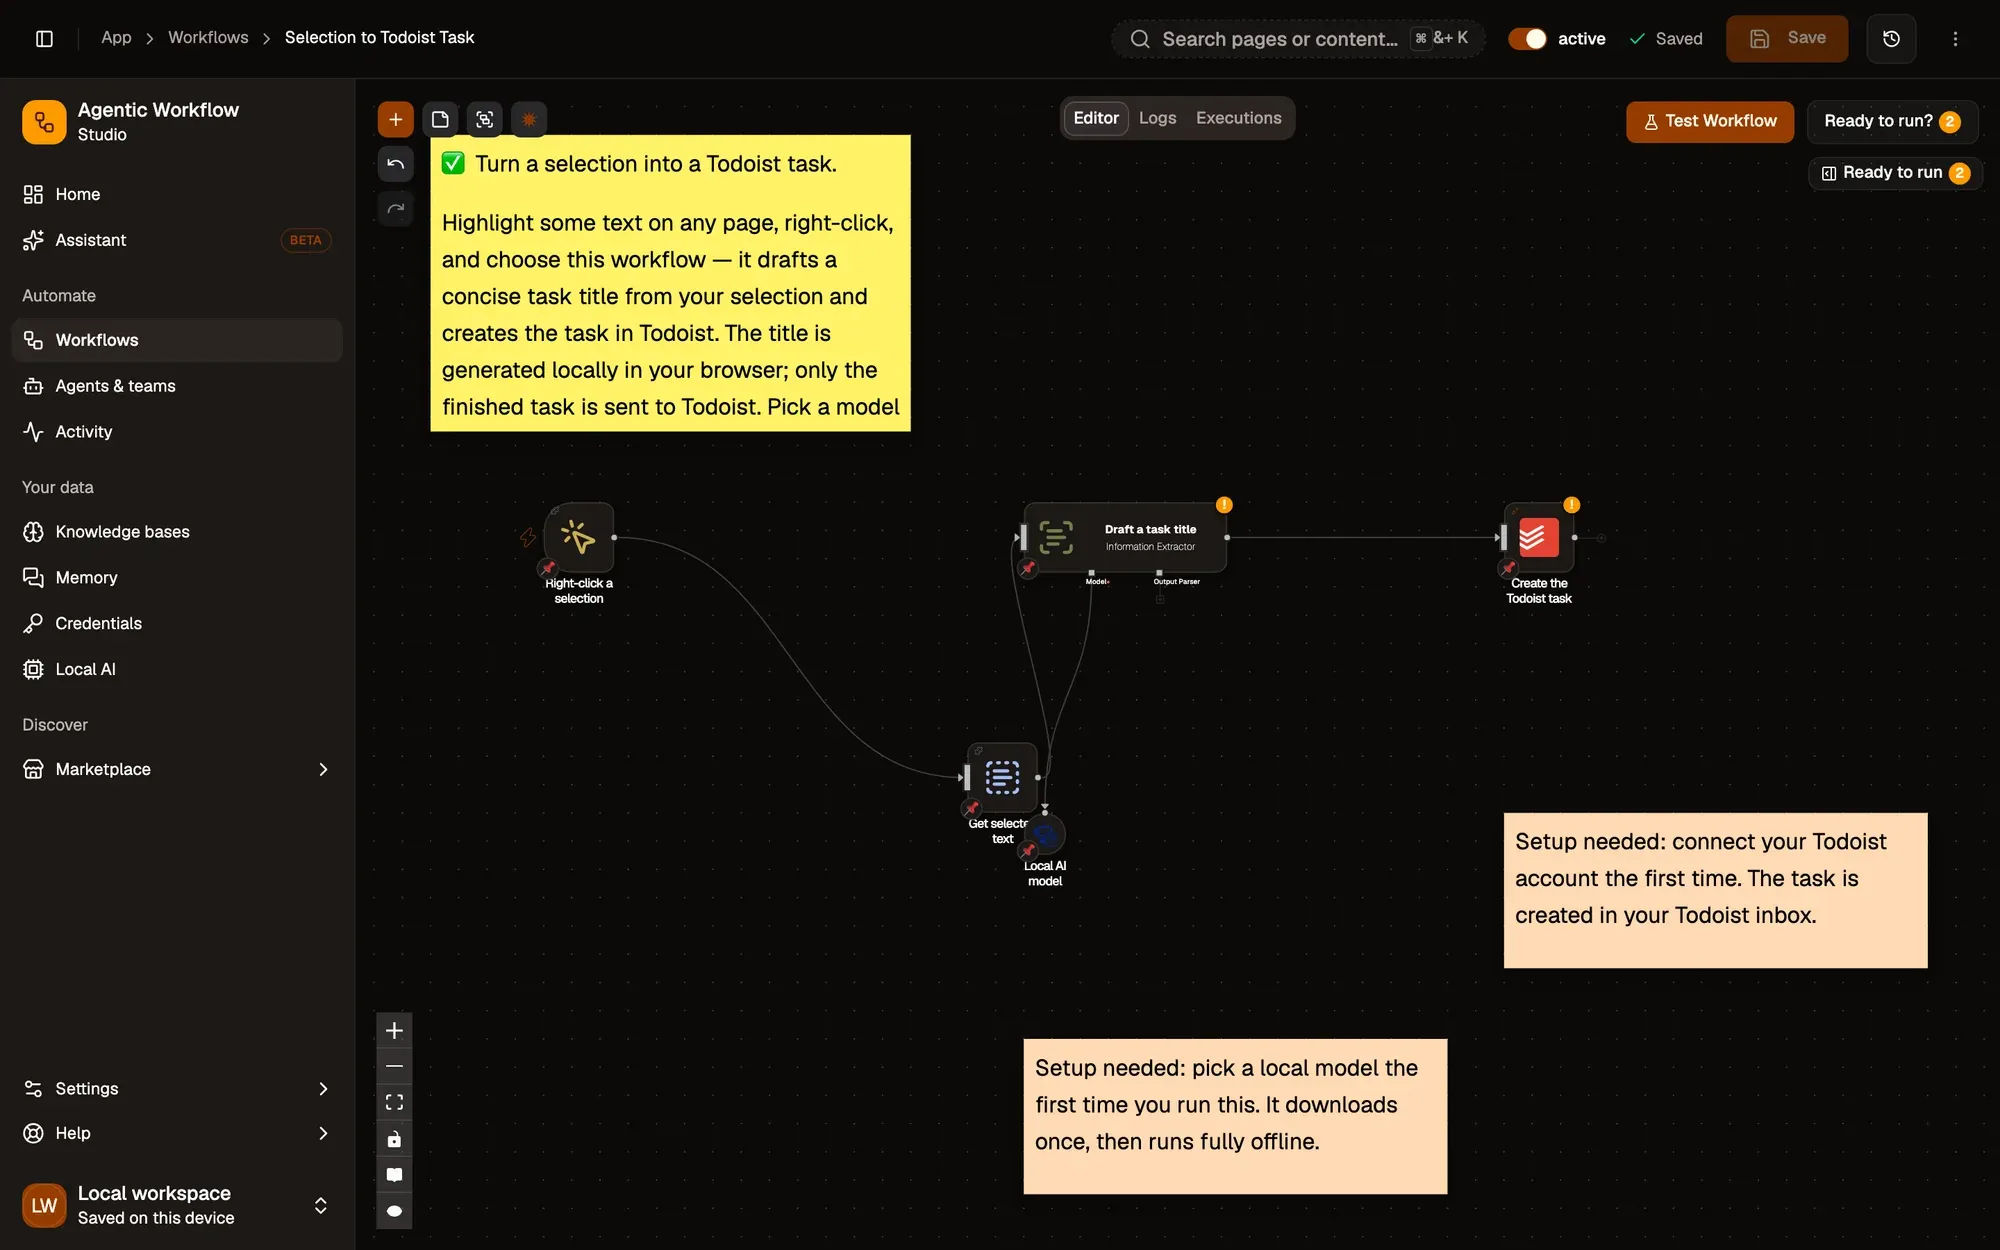The image size is (2000, 1250).
Task: Click the BETA badge next to Assistant
Action: pos(305,240)
